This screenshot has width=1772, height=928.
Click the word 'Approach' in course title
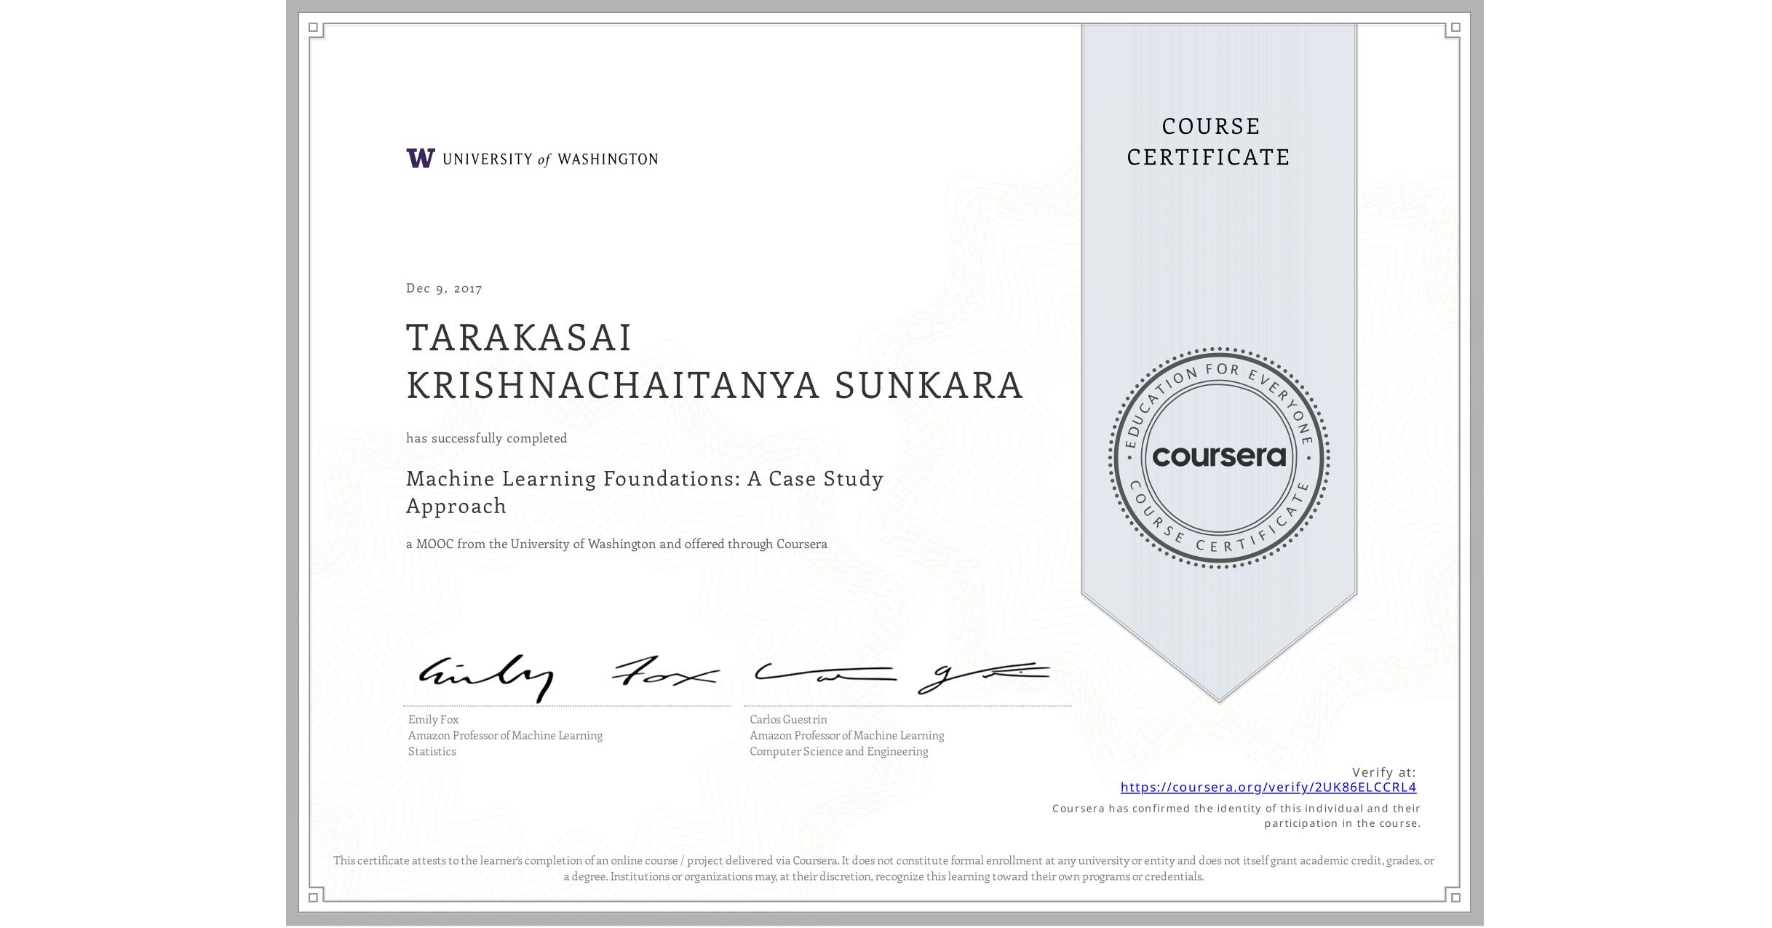(456, 506)
